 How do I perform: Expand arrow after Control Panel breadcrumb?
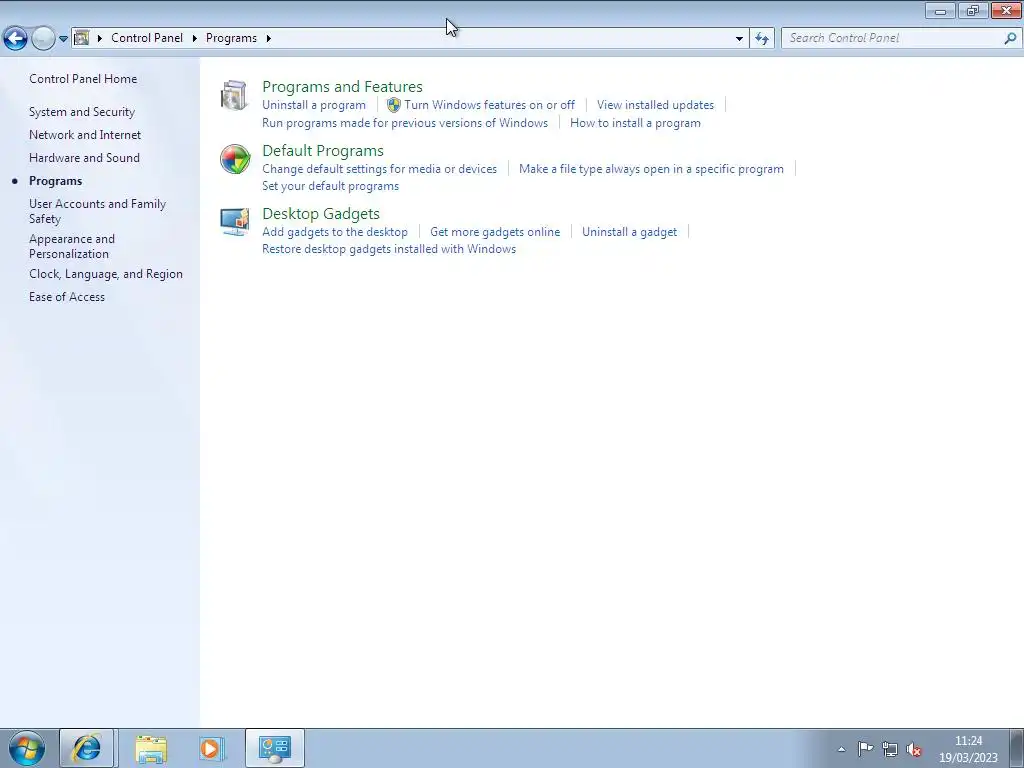click(195, 39)
